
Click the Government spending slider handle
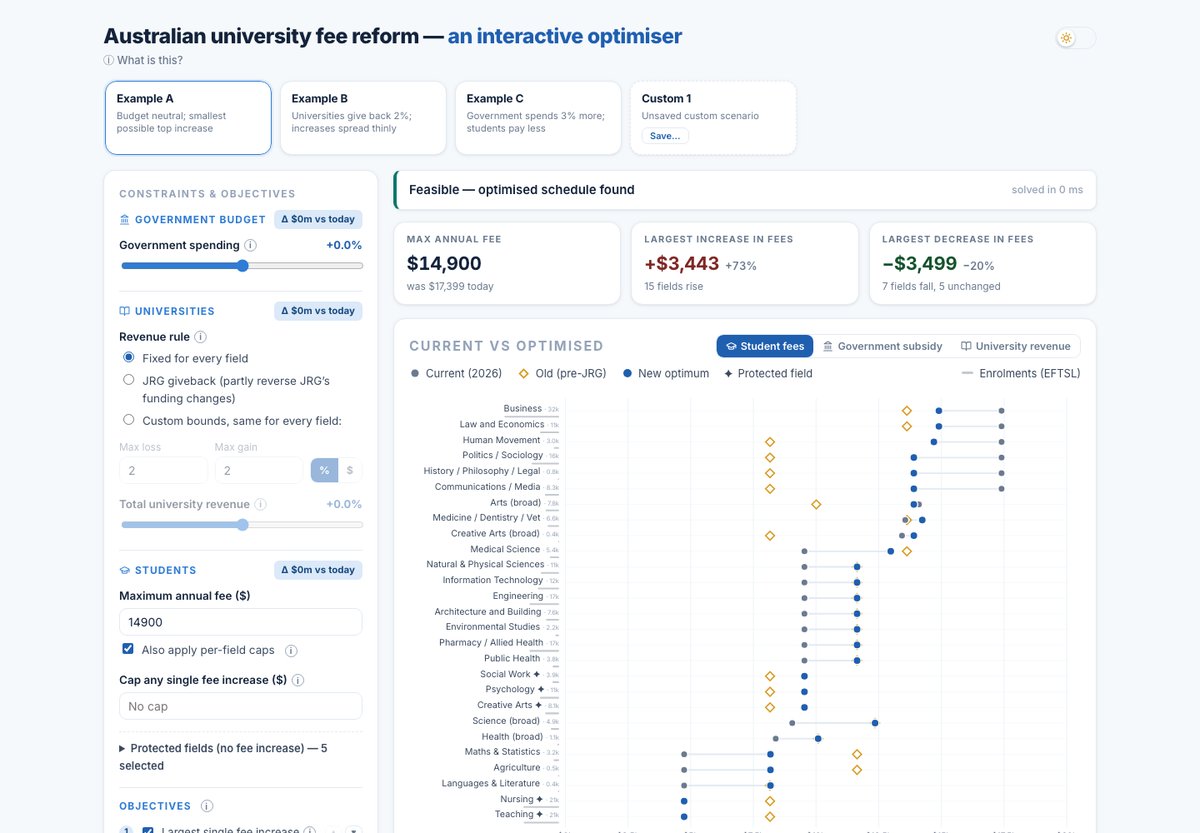point(242,266)
